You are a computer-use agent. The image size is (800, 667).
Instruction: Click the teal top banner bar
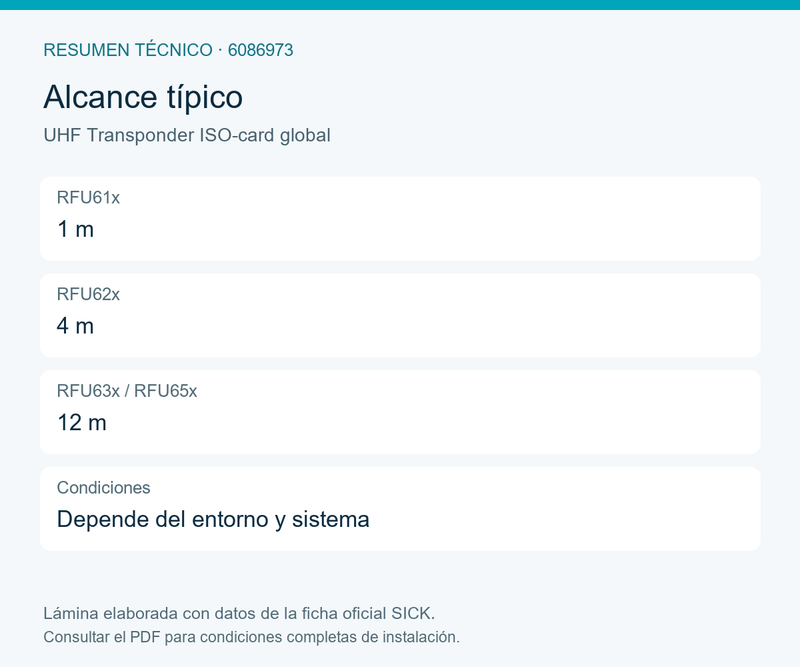400,5
